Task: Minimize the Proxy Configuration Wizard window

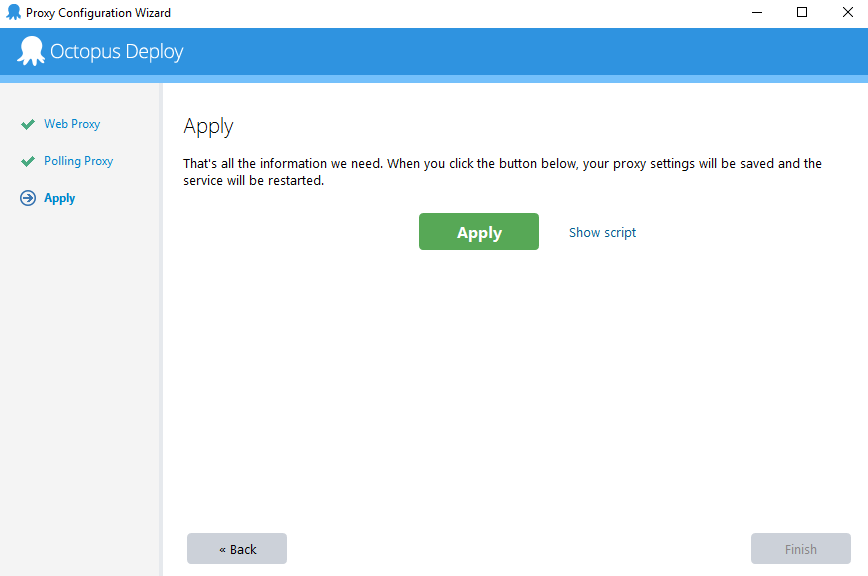Action: point(757,12)
